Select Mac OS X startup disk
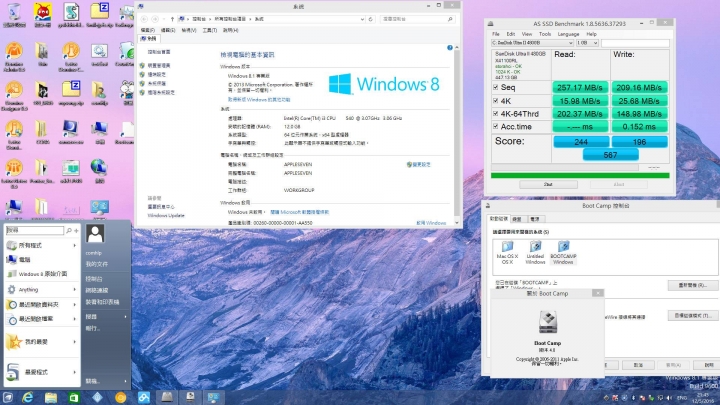Viewport: 720px width, 405px height. pos(507,253)
